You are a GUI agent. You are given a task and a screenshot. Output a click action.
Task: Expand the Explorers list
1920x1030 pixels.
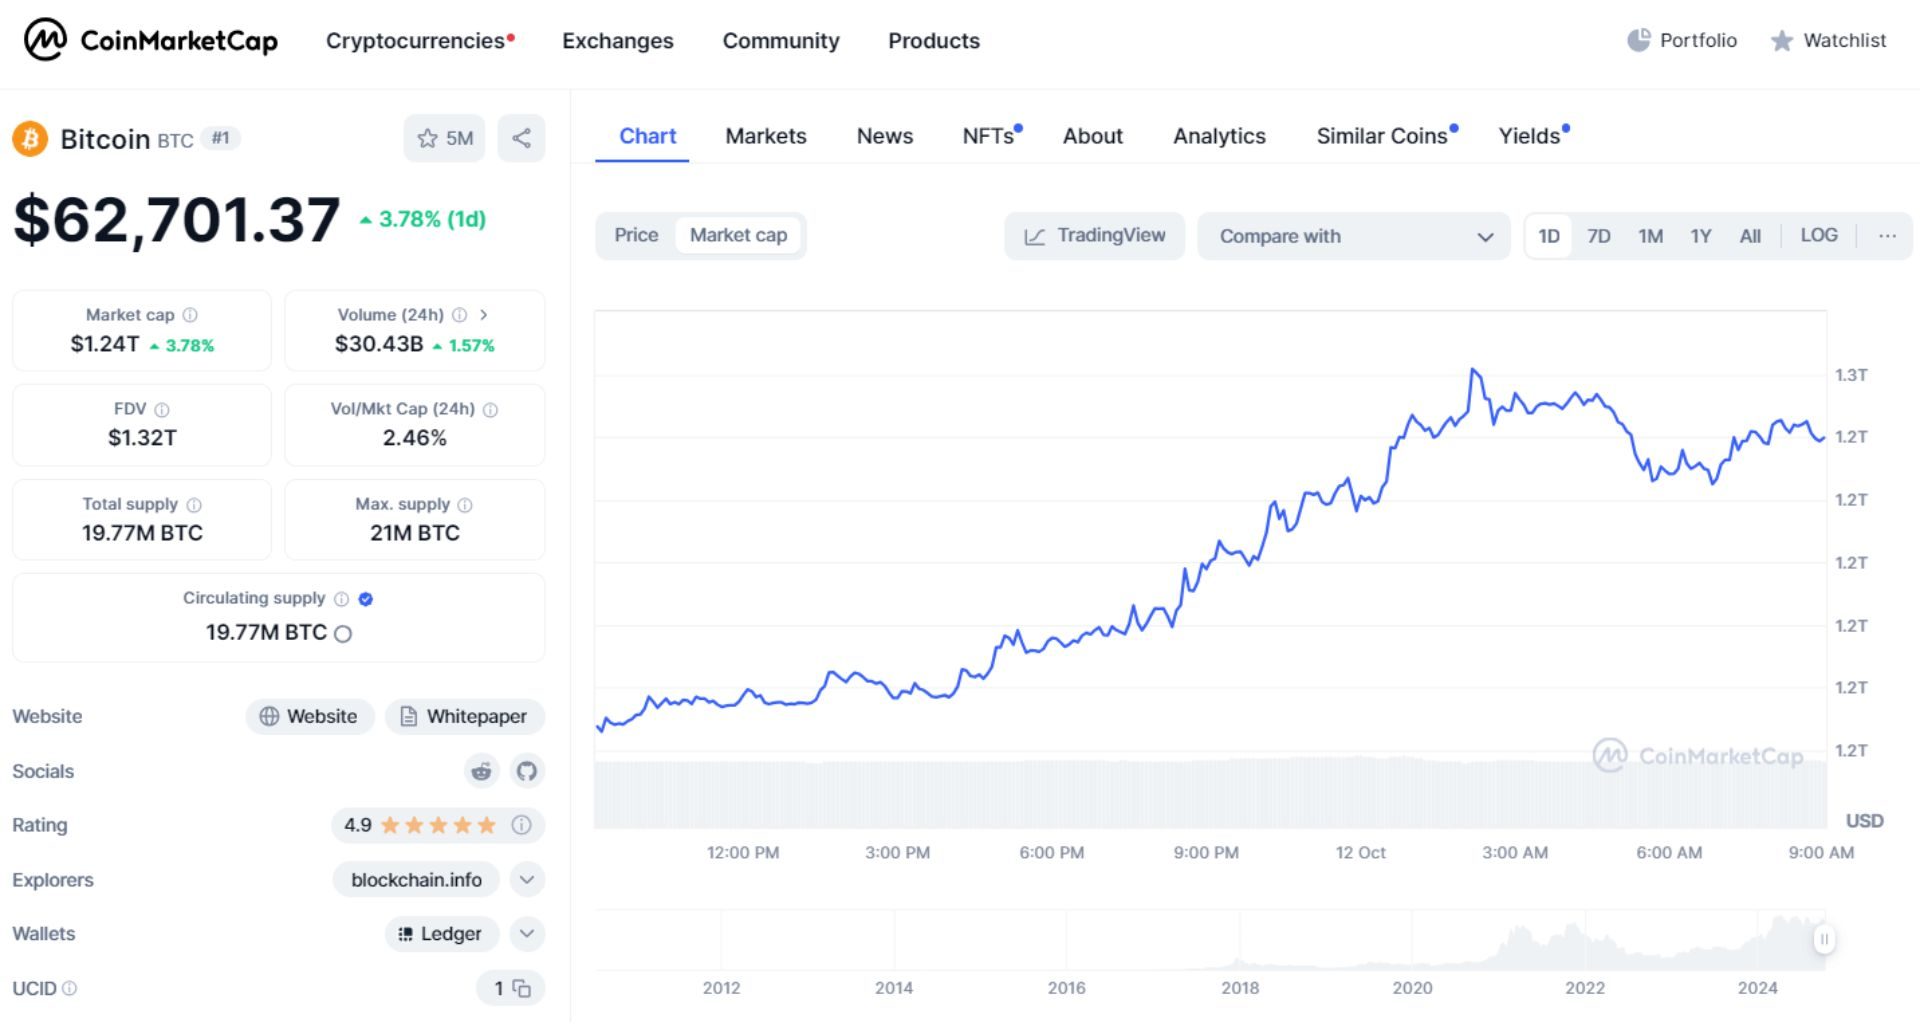coord(526,880)
